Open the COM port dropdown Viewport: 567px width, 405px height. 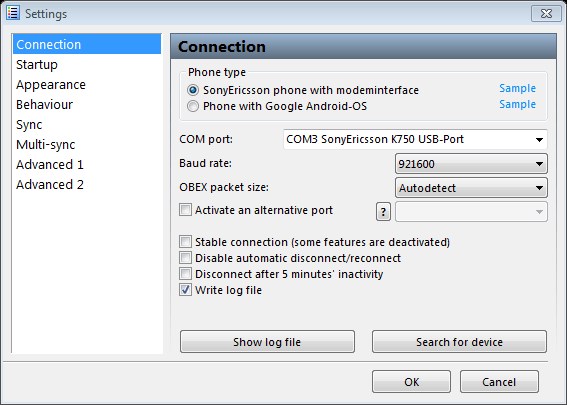pyautogui.click(x=415, y=140)
